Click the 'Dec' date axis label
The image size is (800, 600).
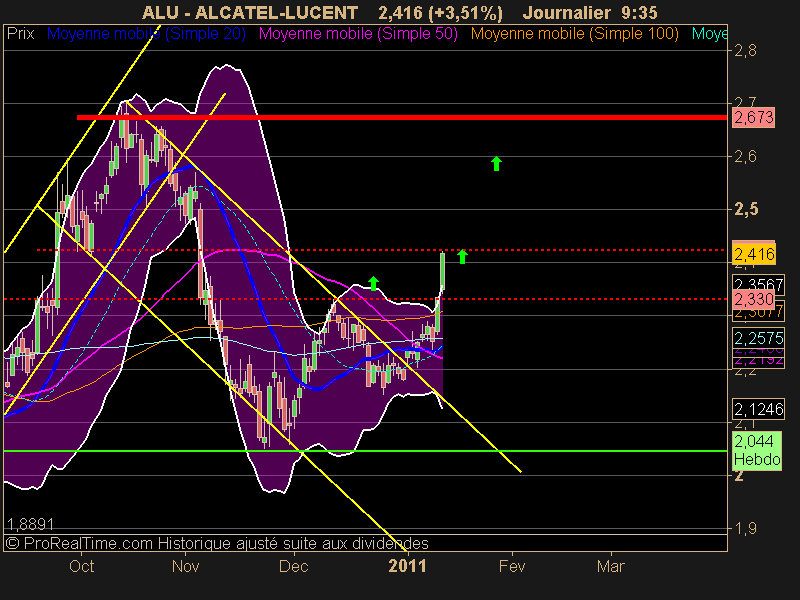coord(293,566)
